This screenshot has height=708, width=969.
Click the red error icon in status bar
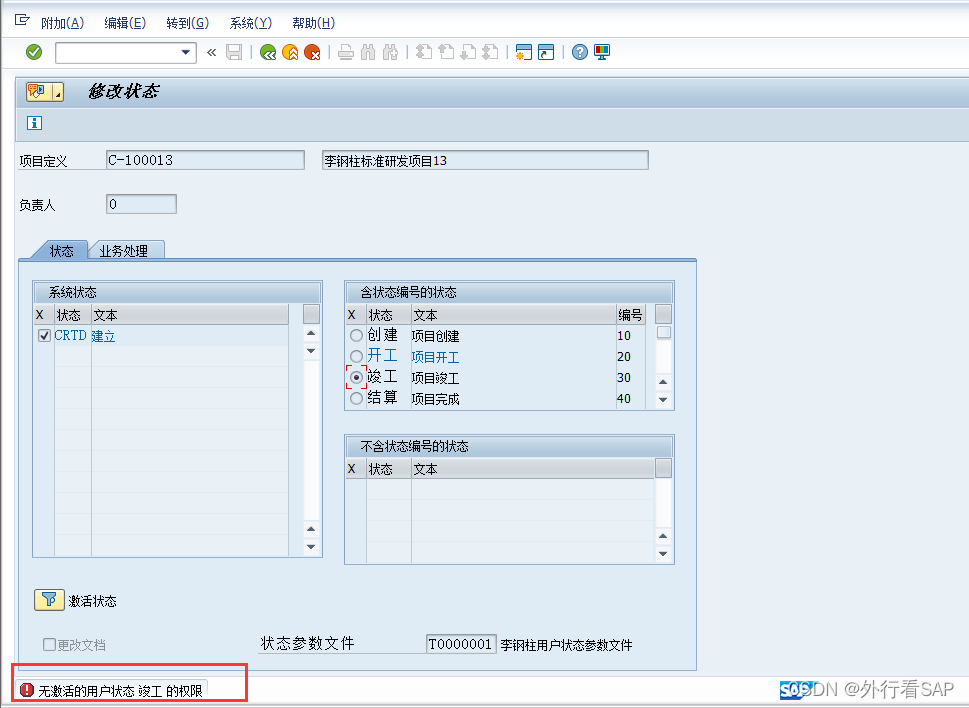tap(27, 690)
